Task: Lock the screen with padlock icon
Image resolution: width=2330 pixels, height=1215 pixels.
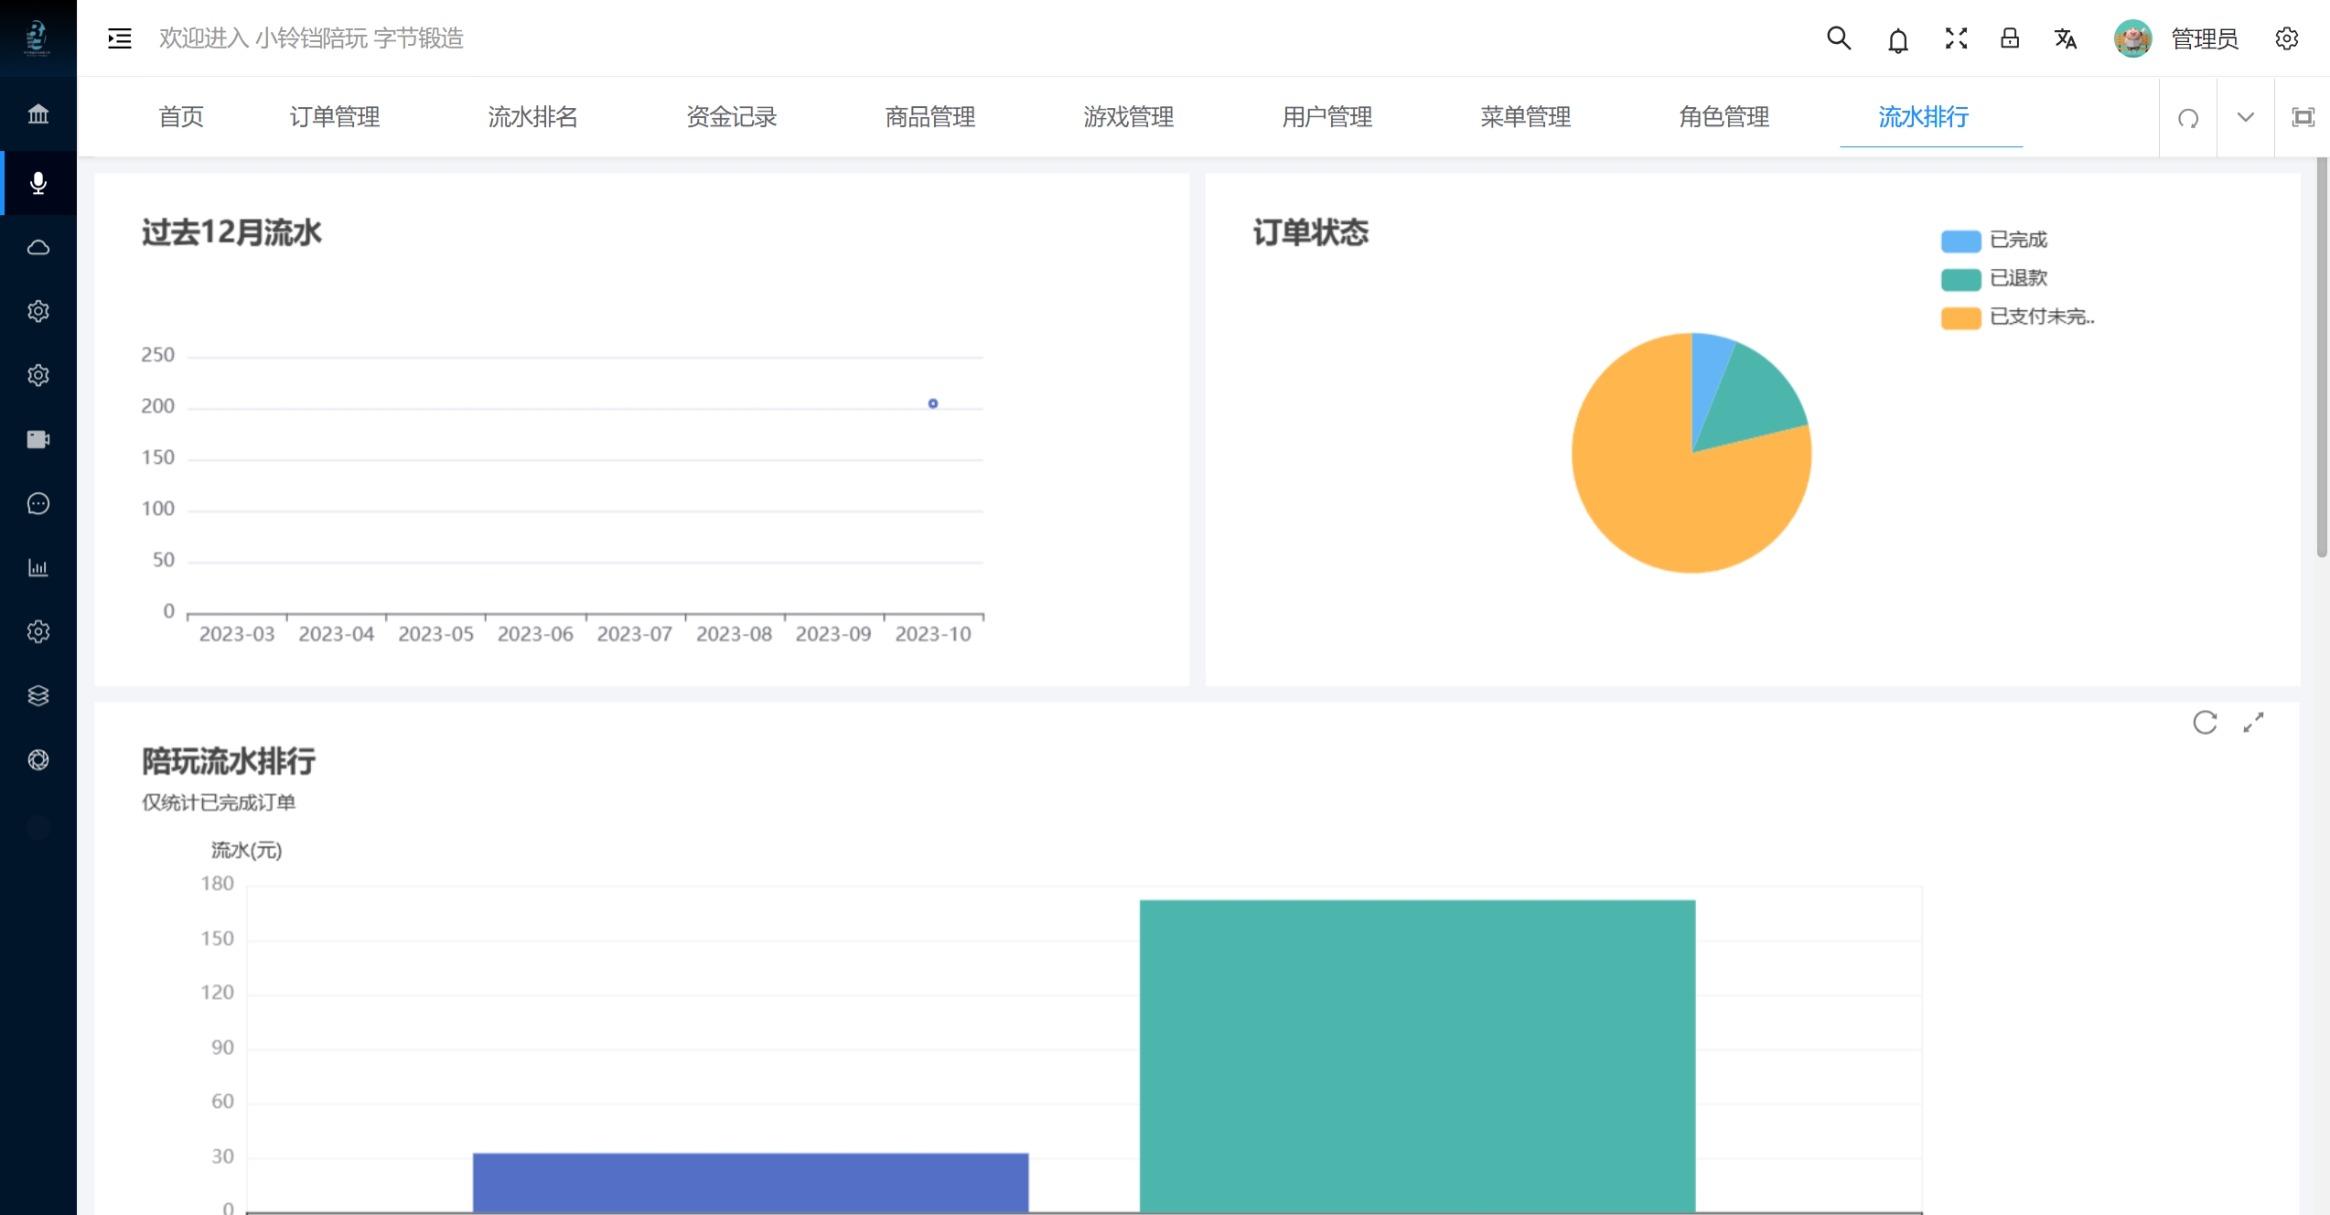Action: 2009,38
